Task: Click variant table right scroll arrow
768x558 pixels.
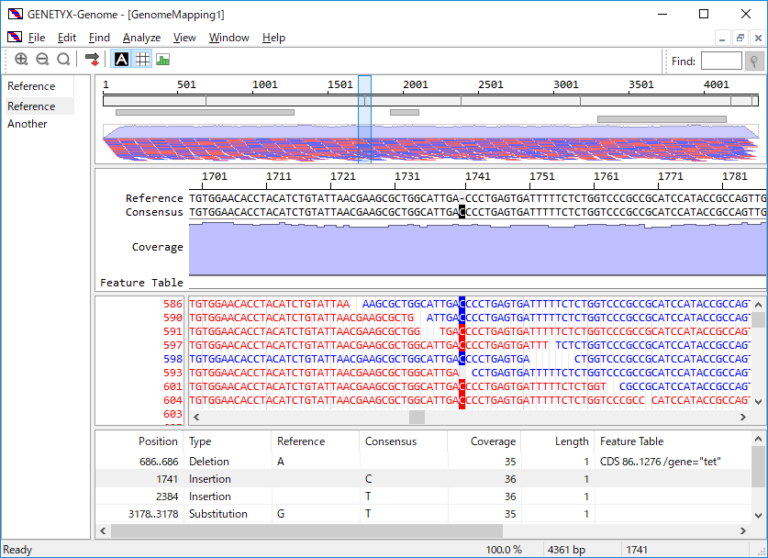Action: click(743, 531)
